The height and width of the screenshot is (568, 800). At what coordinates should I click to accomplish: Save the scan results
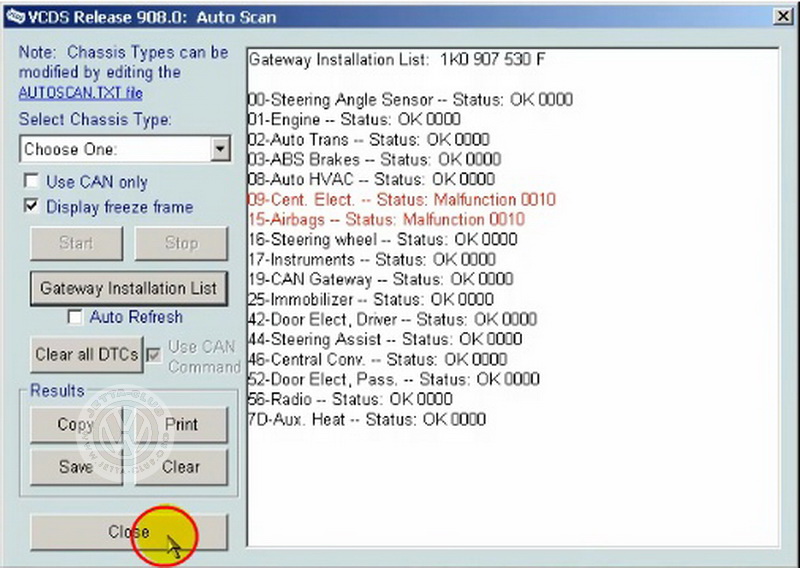77,466
